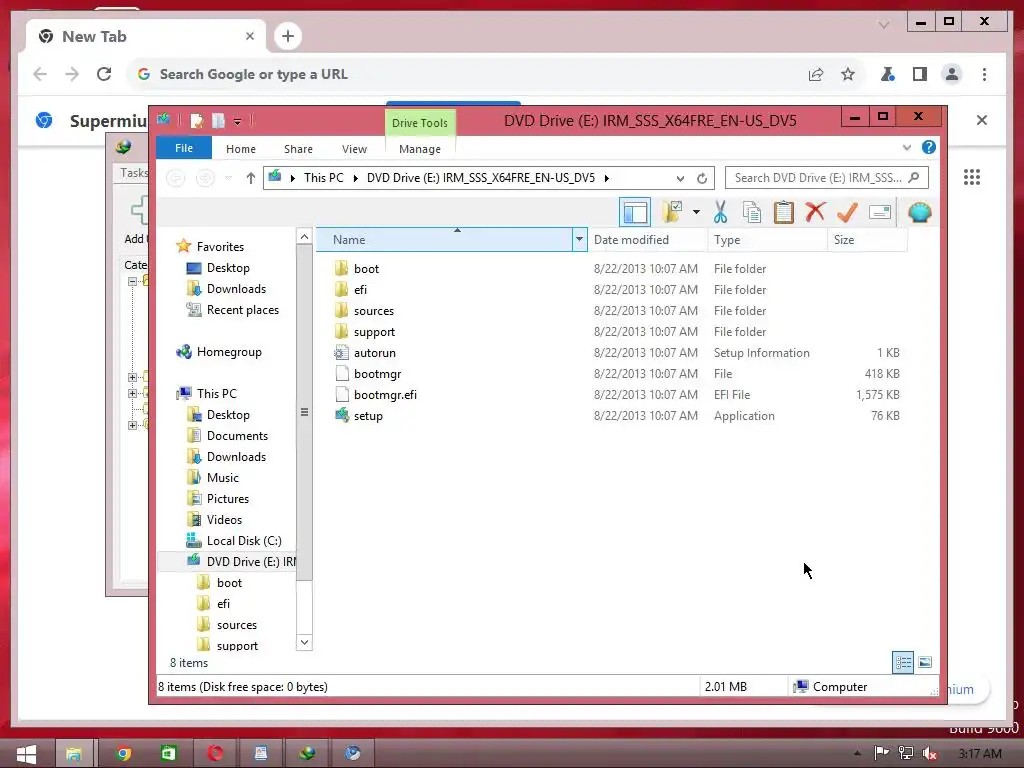
Task: Switch to Details view icon in status bar
Action: 903,662
